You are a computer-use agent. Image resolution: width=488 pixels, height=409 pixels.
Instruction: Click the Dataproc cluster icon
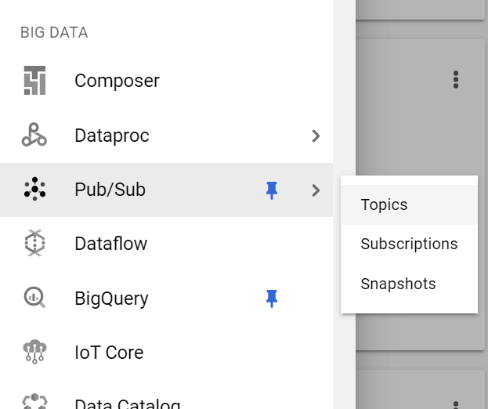34,135
